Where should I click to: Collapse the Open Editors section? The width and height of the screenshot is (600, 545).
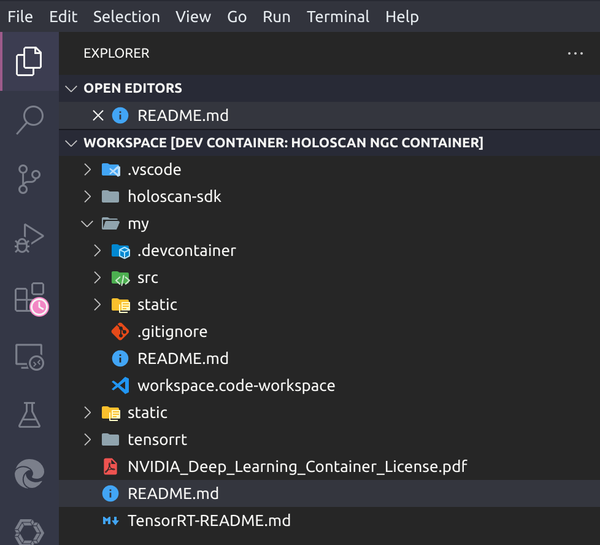click(71, 89)
